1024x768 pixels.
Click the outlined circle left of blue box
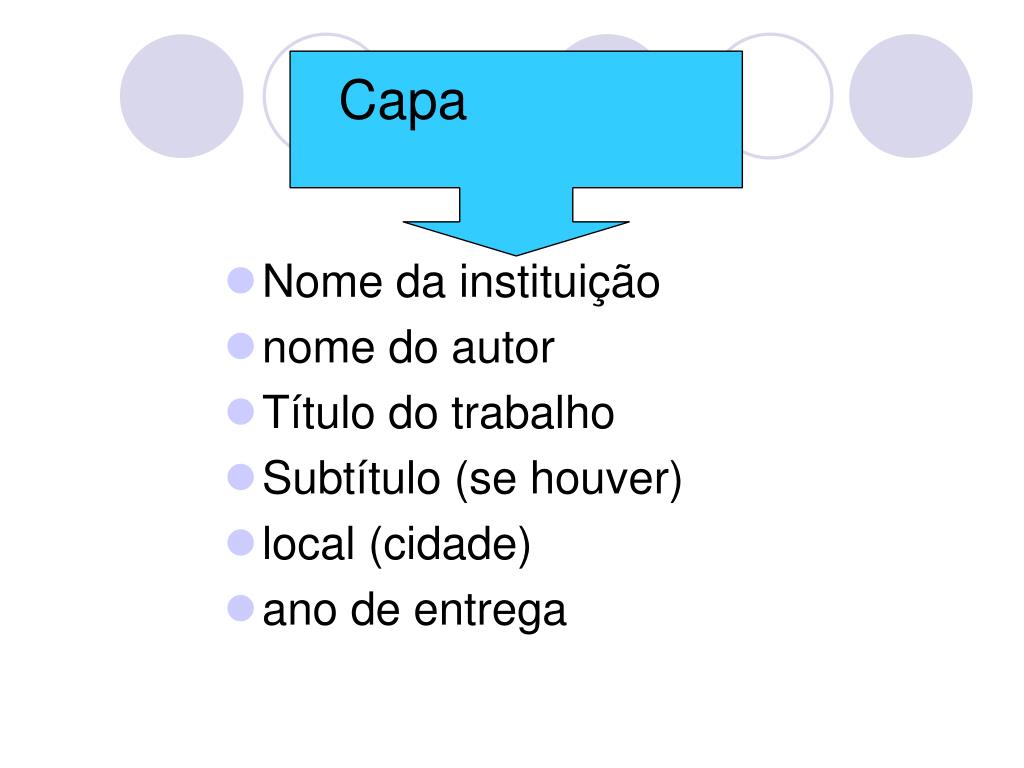[x=277, y=96]
